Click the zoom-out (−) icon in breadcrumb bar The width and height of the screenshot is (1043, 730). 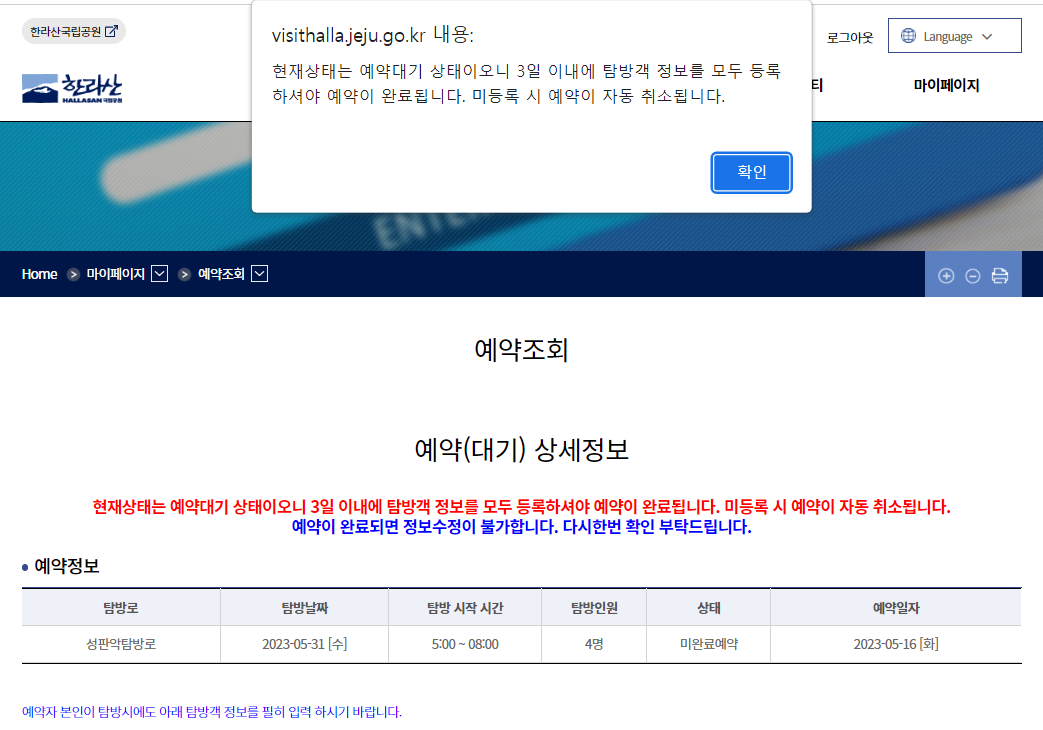[972, 274]
